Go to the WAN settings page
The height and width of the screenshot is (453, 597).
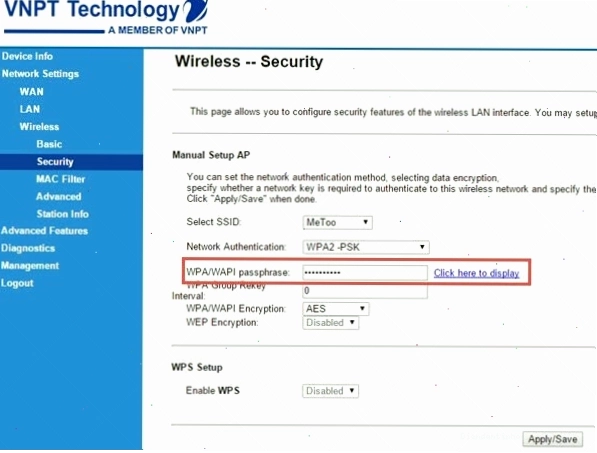(x=32, y=92)
